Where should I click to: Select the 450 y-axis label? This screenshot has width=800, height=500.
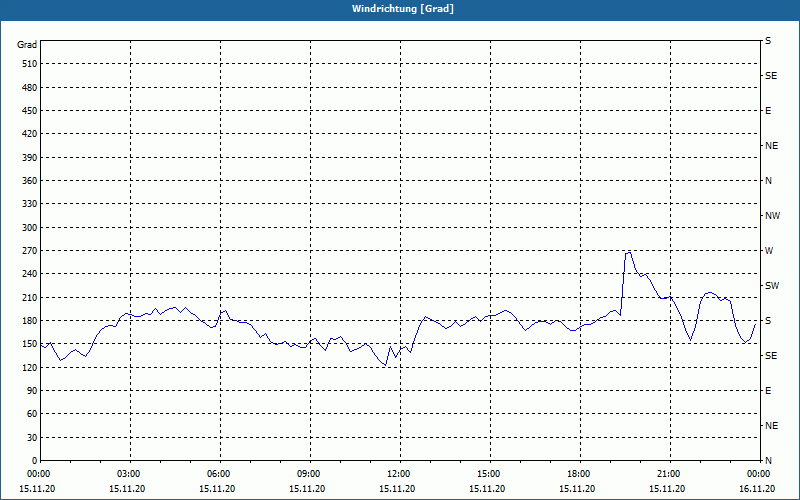30,111
